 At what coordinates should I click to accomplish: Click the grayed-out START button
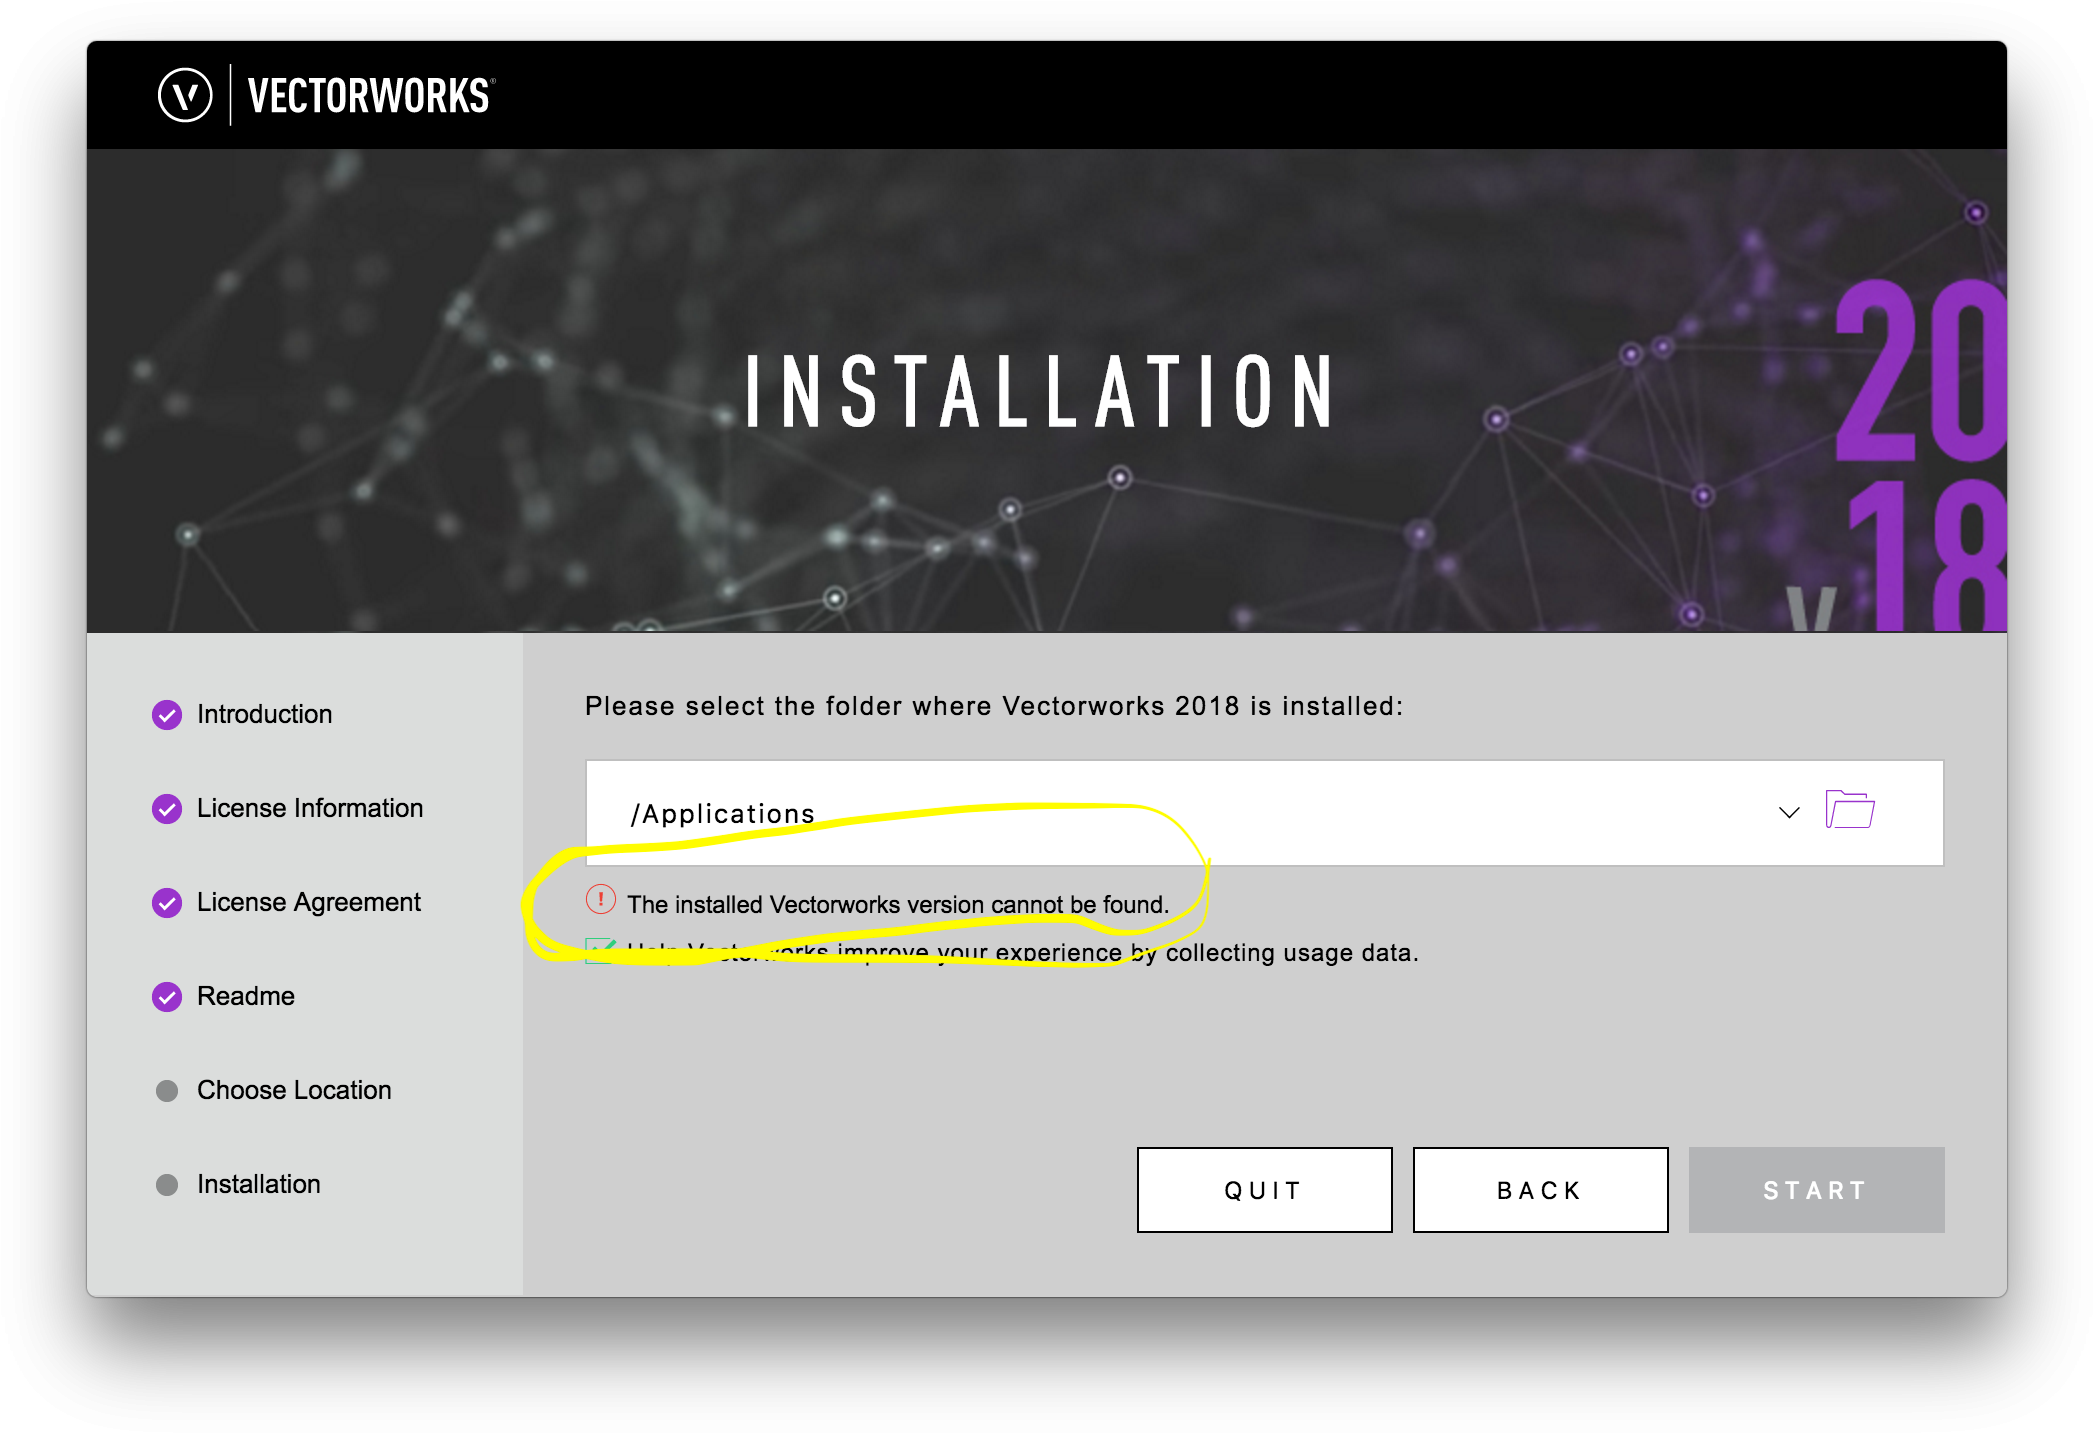(1816, 1190)
